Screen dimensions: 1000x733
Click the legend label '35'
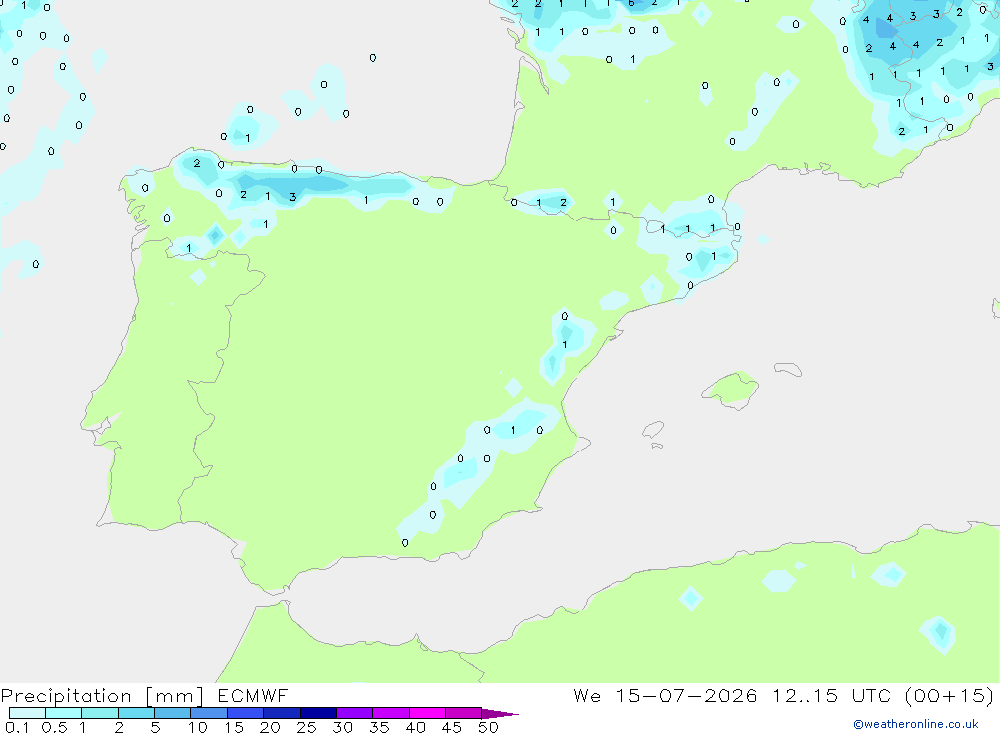379,727
